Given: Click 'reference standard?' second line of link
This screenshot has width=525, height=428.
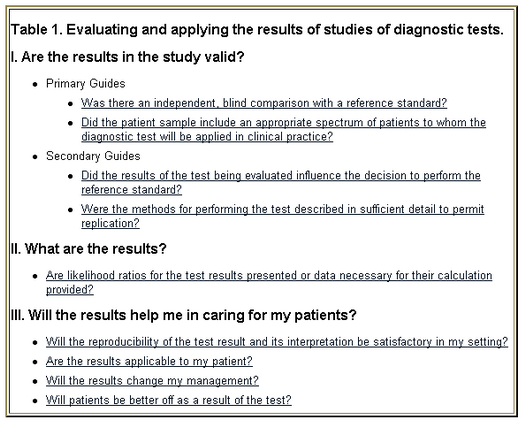Looking at the screenshot, I should 131,190.
